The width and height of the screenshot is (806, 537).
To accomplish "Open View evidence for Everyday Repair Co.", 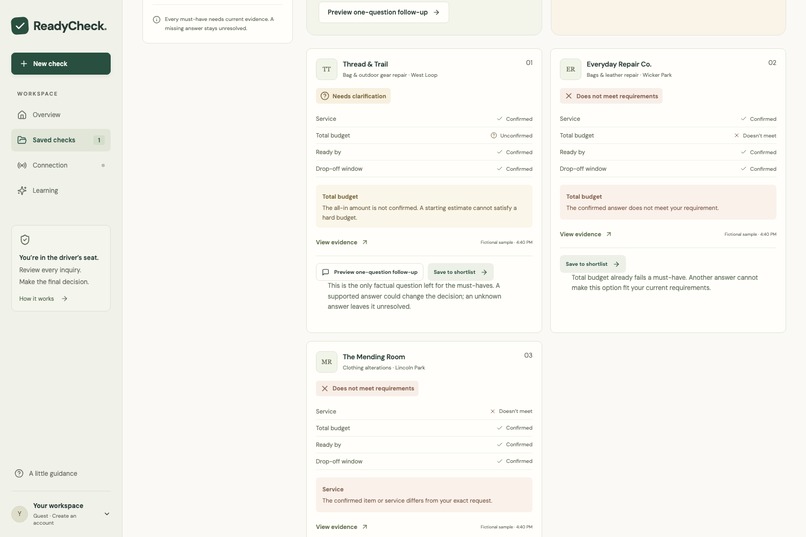I will coord(585,234).
